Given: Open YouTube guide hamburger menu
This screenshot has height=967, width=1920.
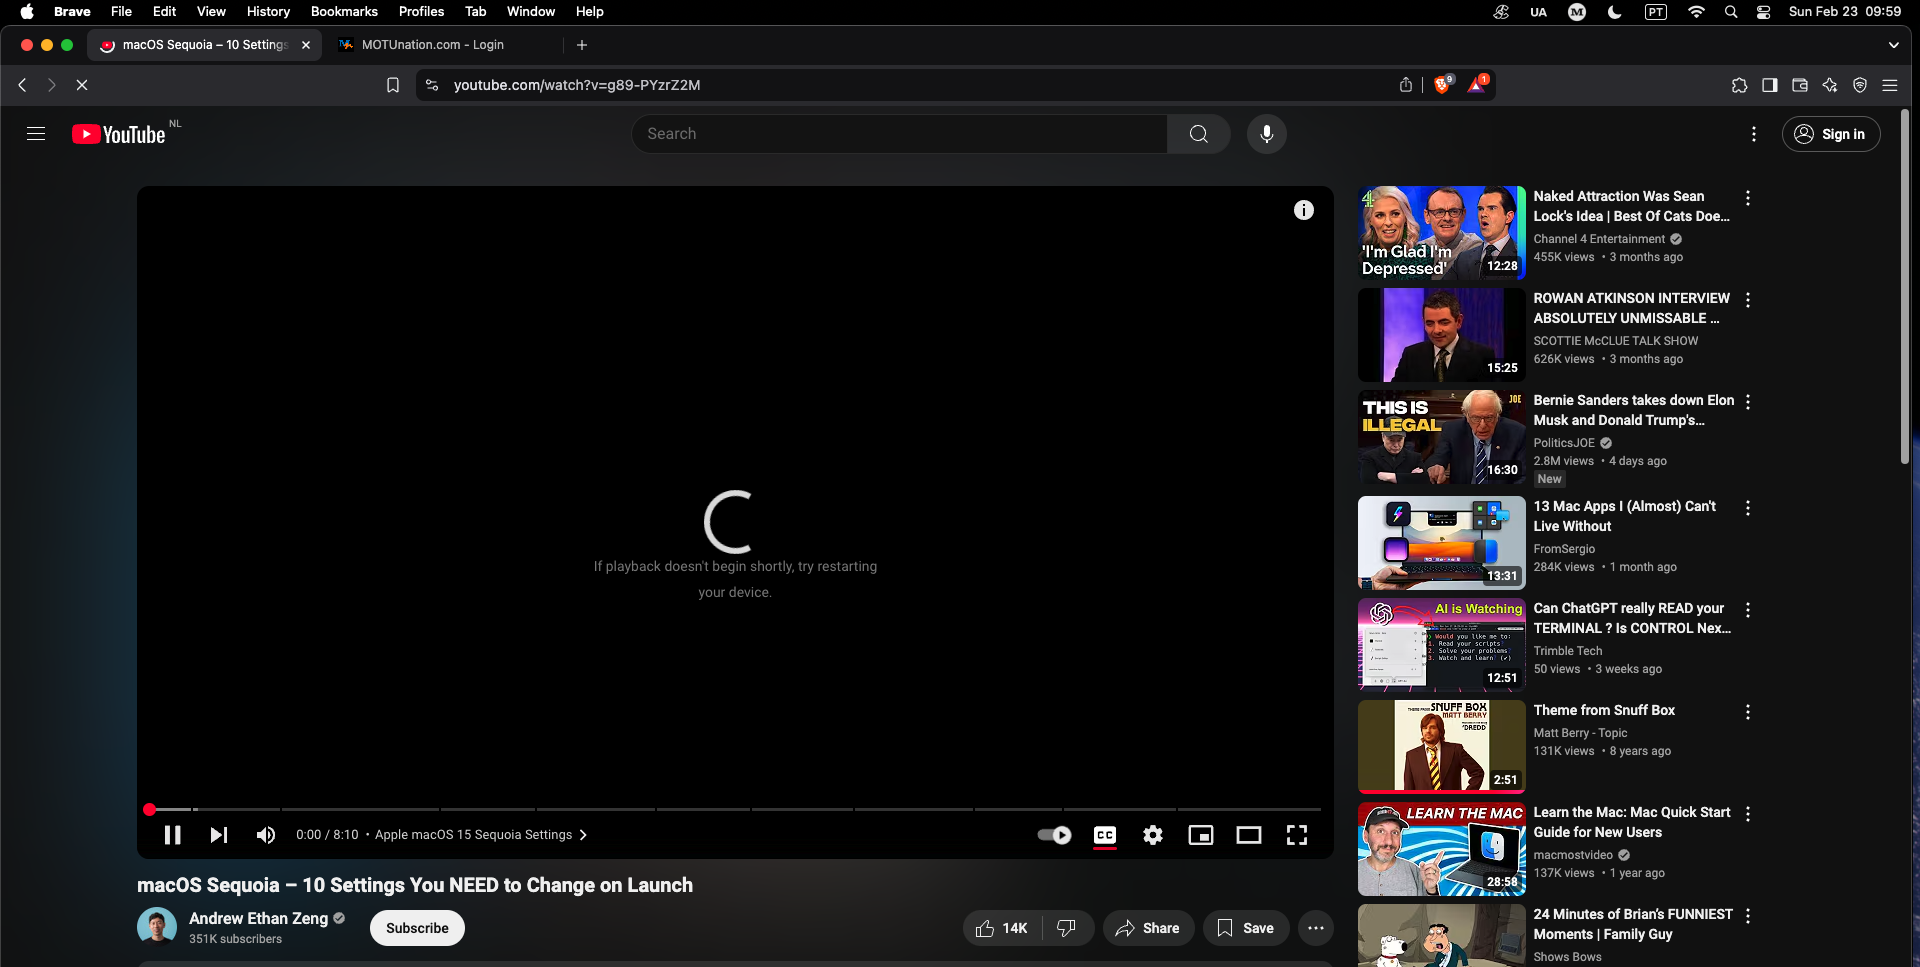Looking at the screenshot, I should [x=36, y=134].
